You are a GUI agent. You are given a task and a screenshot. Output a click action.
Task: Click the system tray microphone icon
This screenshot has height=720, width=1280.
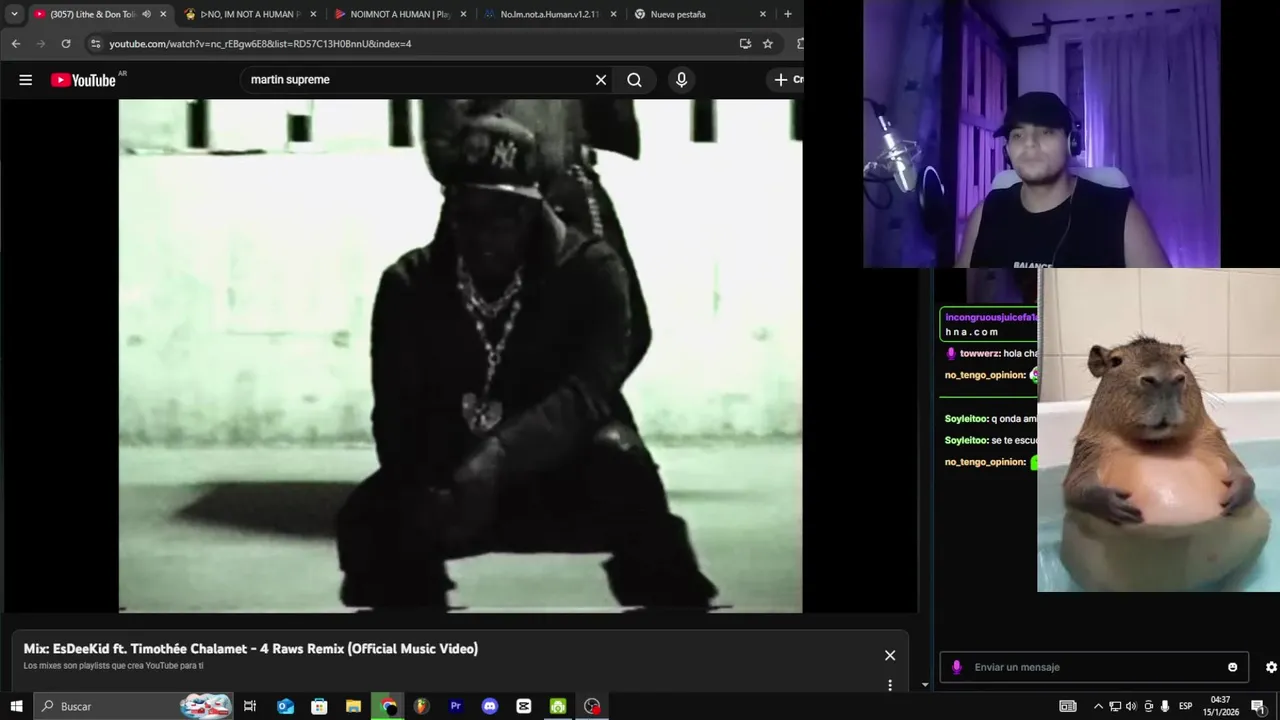point(1165,706)
